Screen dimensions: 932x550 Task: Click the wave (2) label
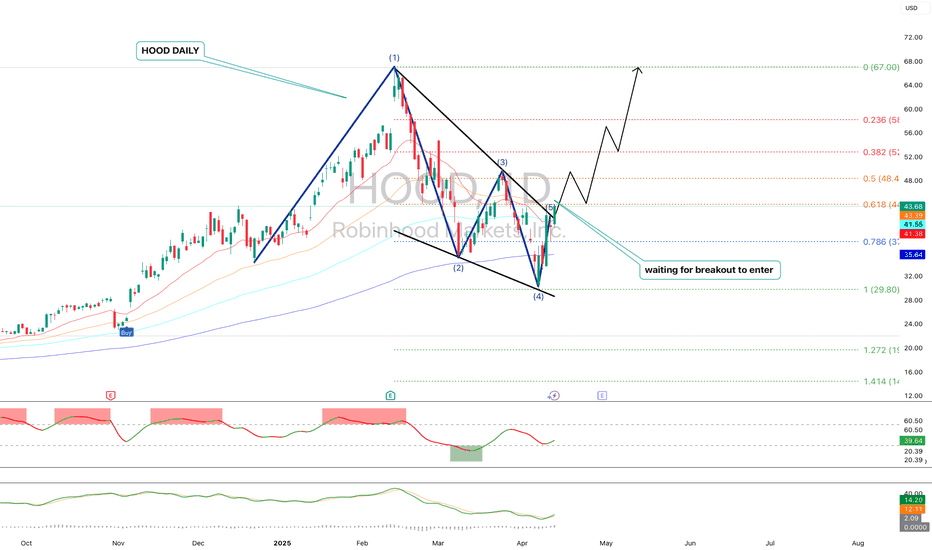[458, 268]
